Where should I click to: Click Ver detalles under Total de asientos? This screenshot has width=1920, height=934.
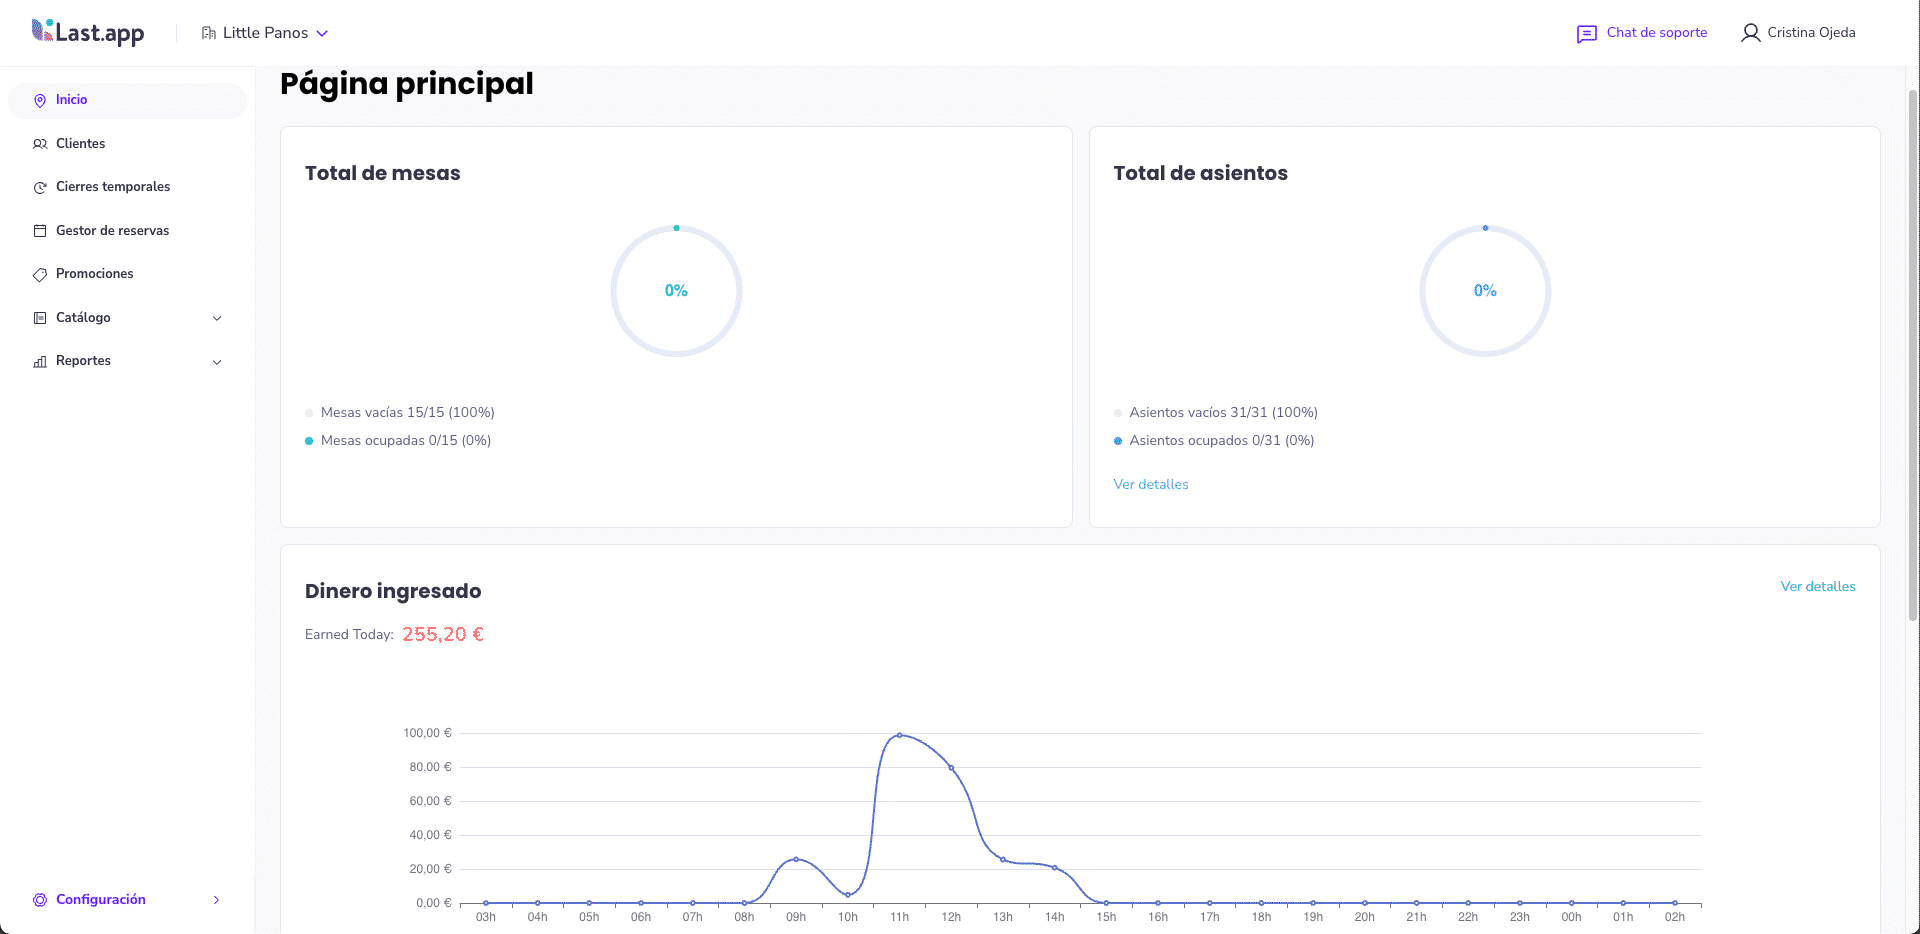(x=1150, y=484)
